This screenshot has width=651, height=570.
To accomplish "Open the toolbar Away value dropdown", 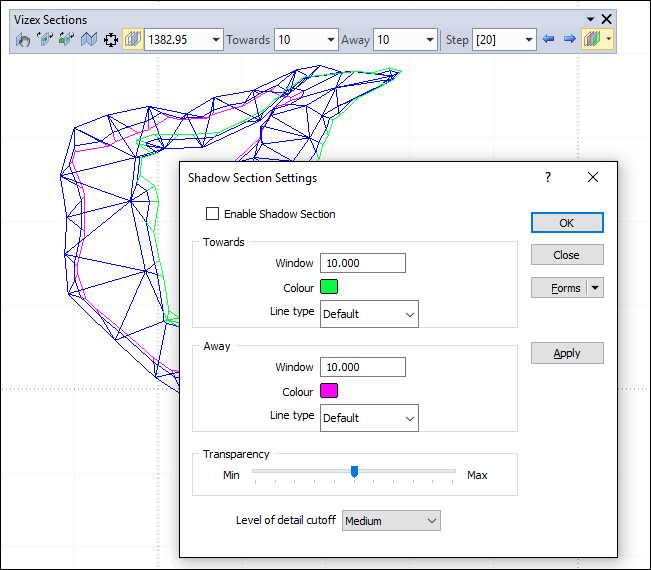I will coord(430,40).
